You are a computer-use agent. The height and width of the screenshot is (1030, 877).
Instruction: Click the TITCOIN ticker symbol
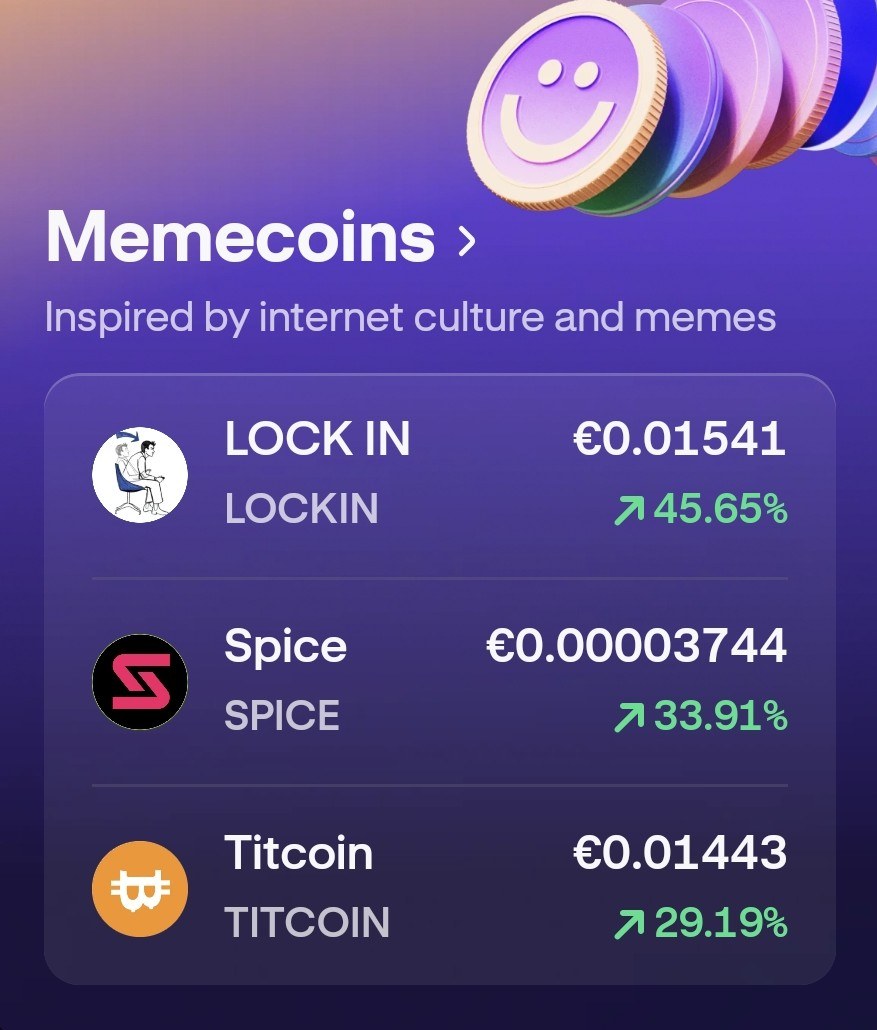pos(307,922)
